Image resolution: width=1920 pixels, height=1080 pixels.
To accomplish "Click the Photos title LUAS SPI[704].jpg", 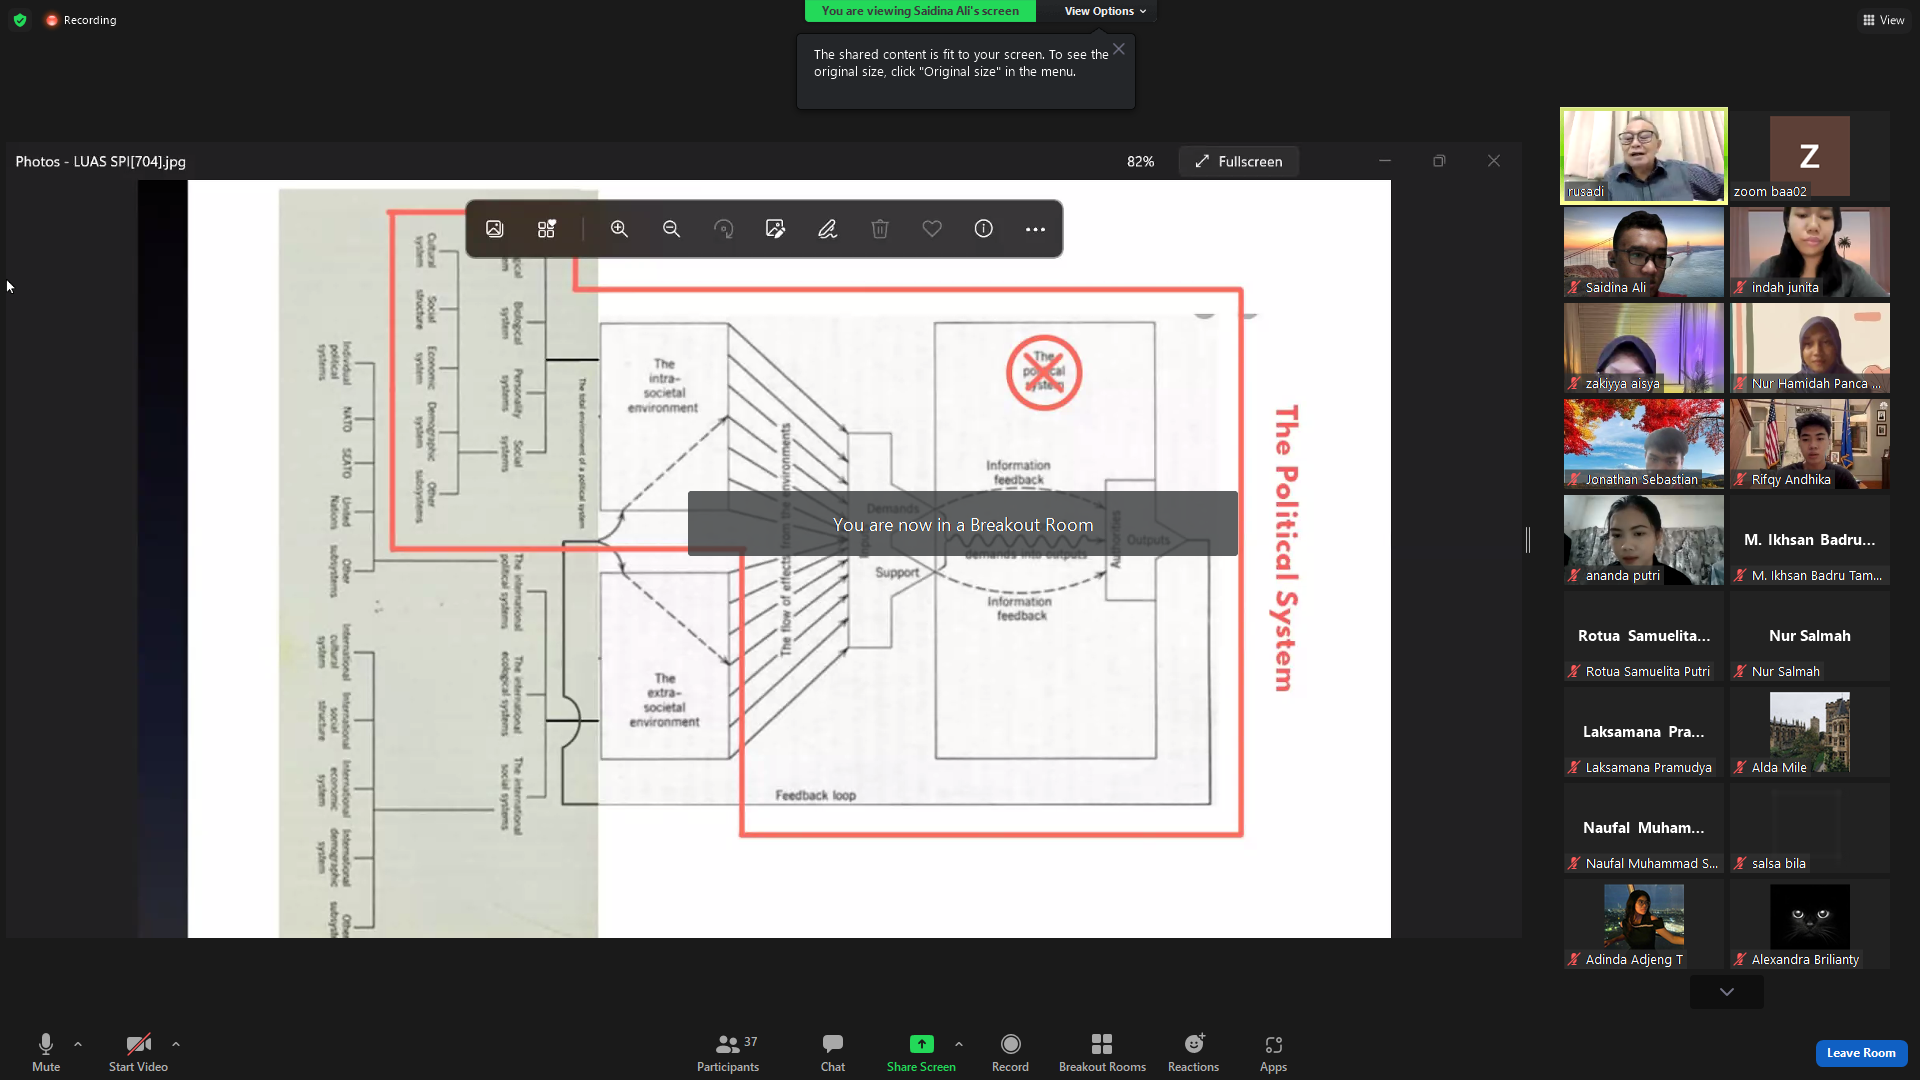I will pyautogui.click(x=101, y=161).
